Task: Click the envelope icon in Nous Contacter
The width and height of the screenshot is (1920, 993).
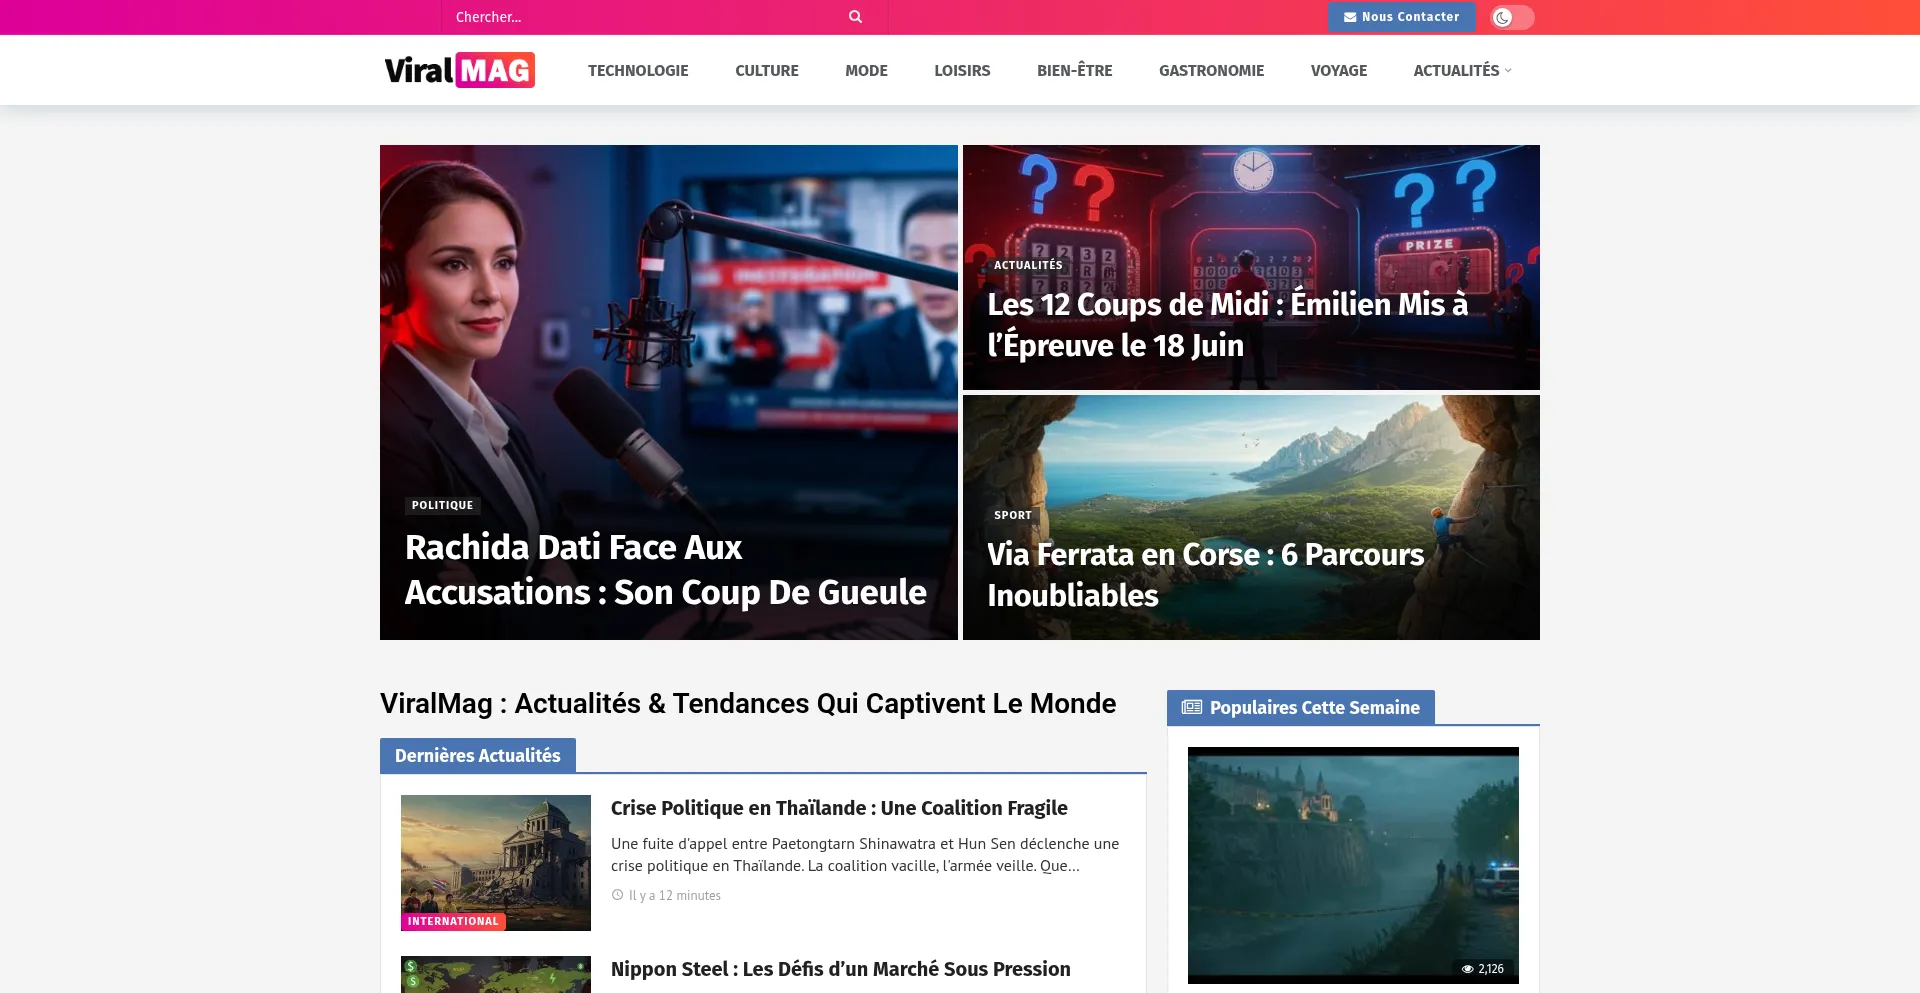Action: pyautogui.click(x=1350, y=17)
